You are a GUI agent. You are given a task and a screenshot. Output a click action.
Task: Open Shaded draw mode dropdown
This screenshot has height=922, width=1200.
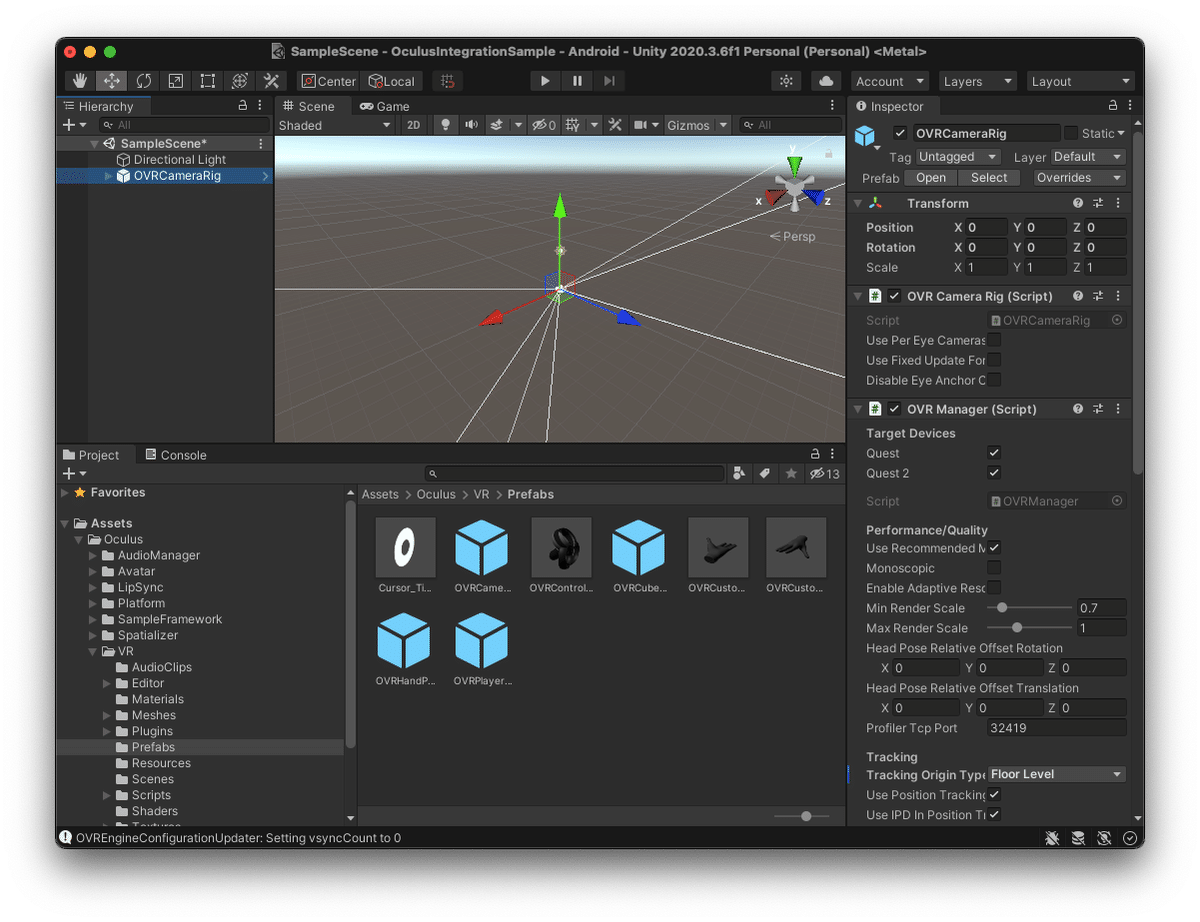[x=335, y=125]
